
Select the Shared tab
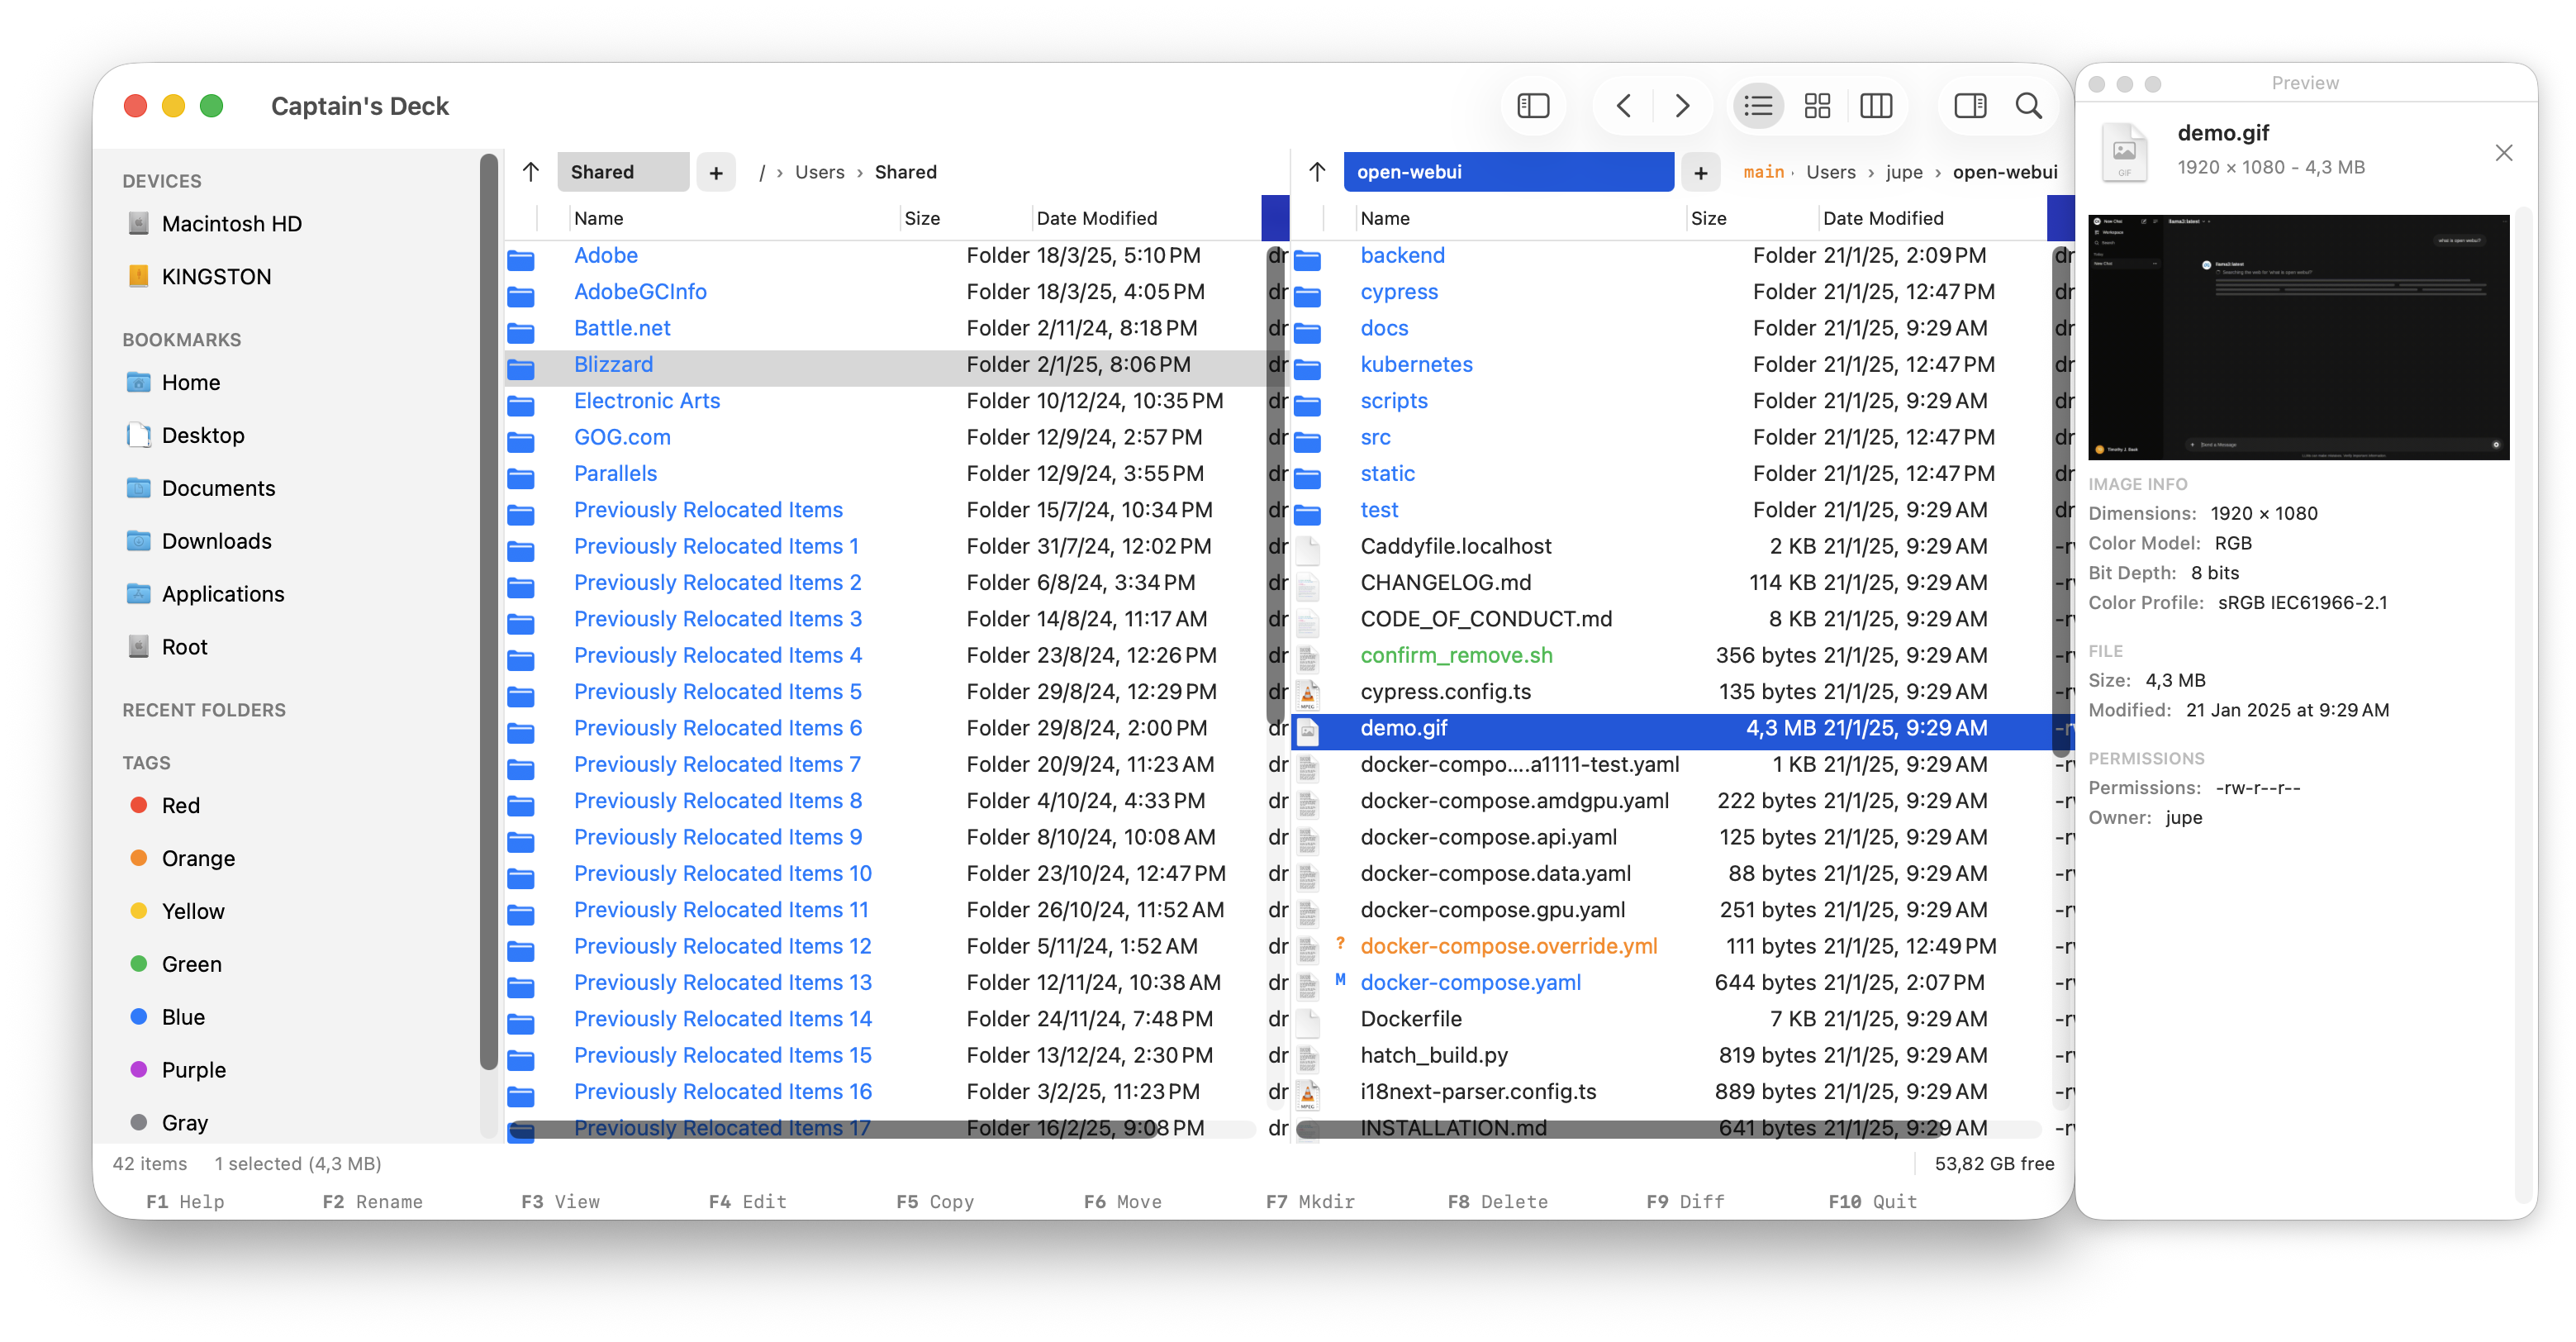[x=622, y=172]
